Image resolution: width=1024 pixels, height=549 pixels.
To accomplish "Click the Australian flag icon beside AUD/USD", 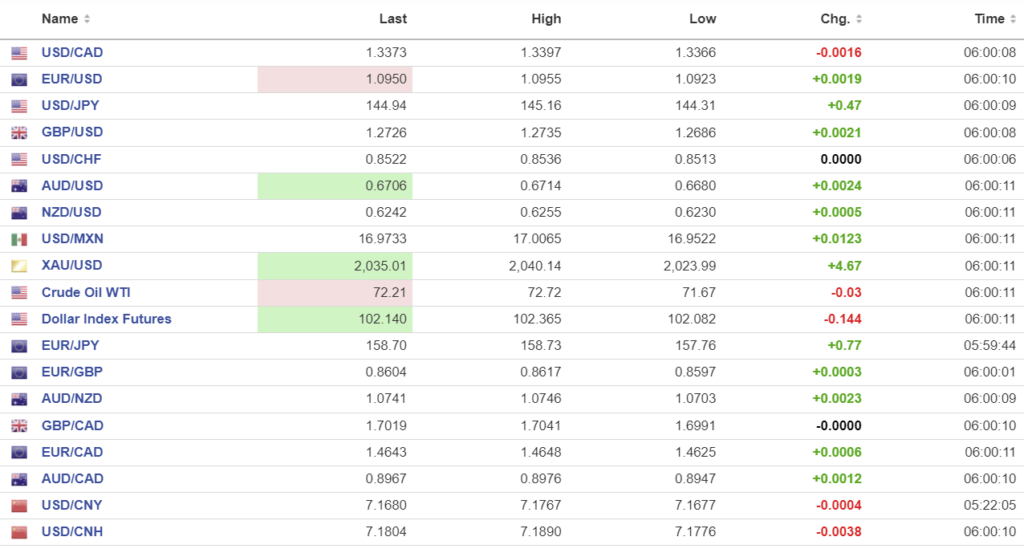I will pyautogui.click(x=19, y=186).
